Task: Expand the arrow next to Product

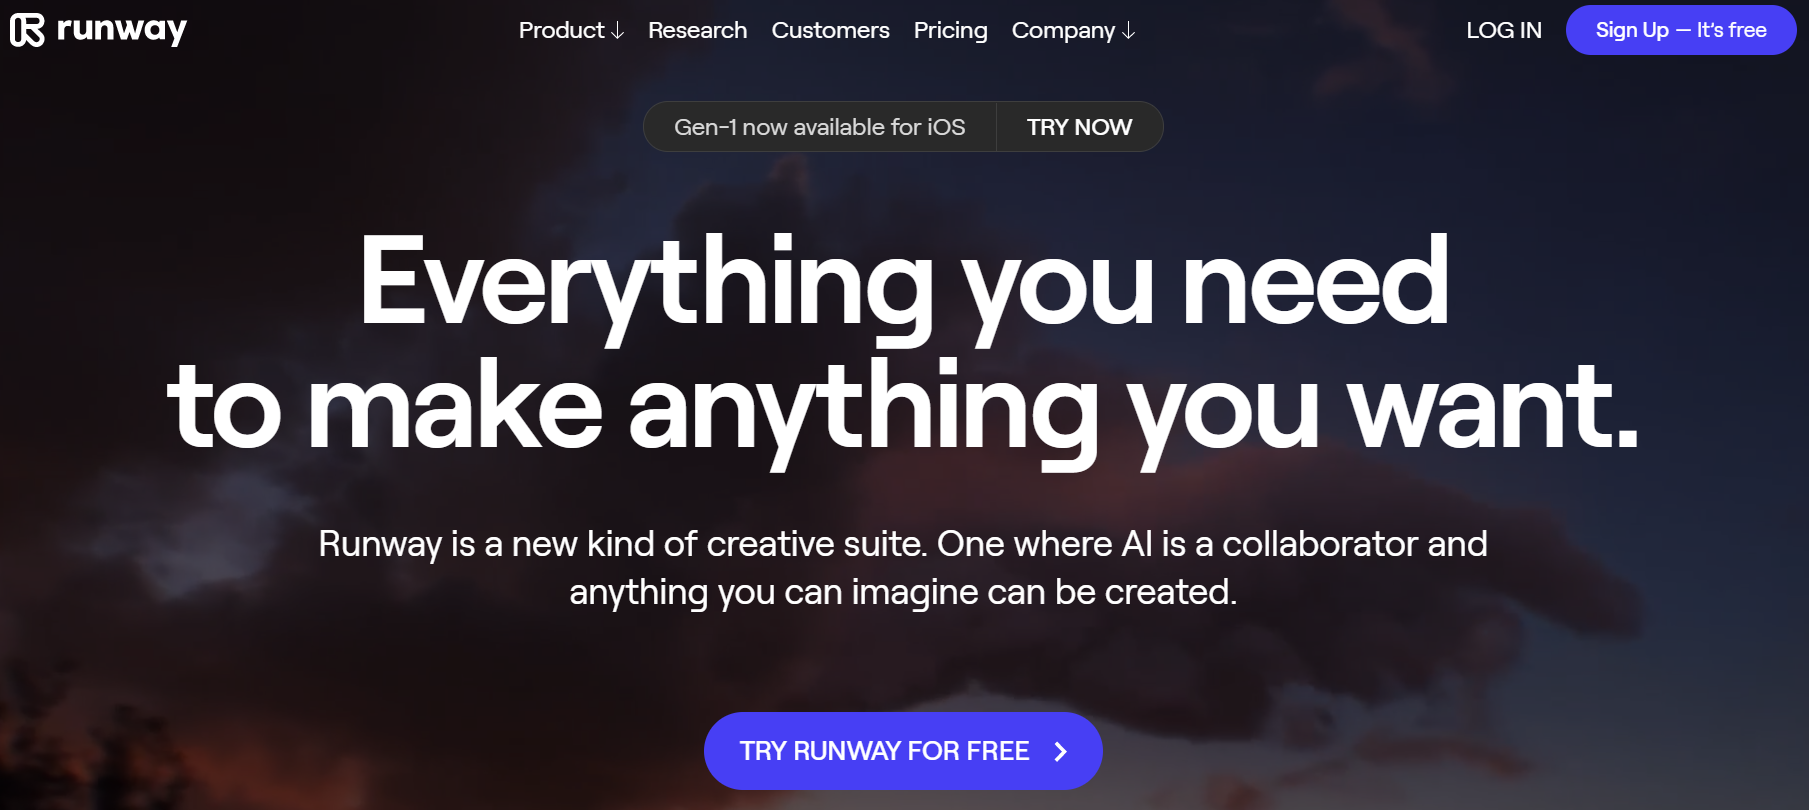Action: coord(617,31)
